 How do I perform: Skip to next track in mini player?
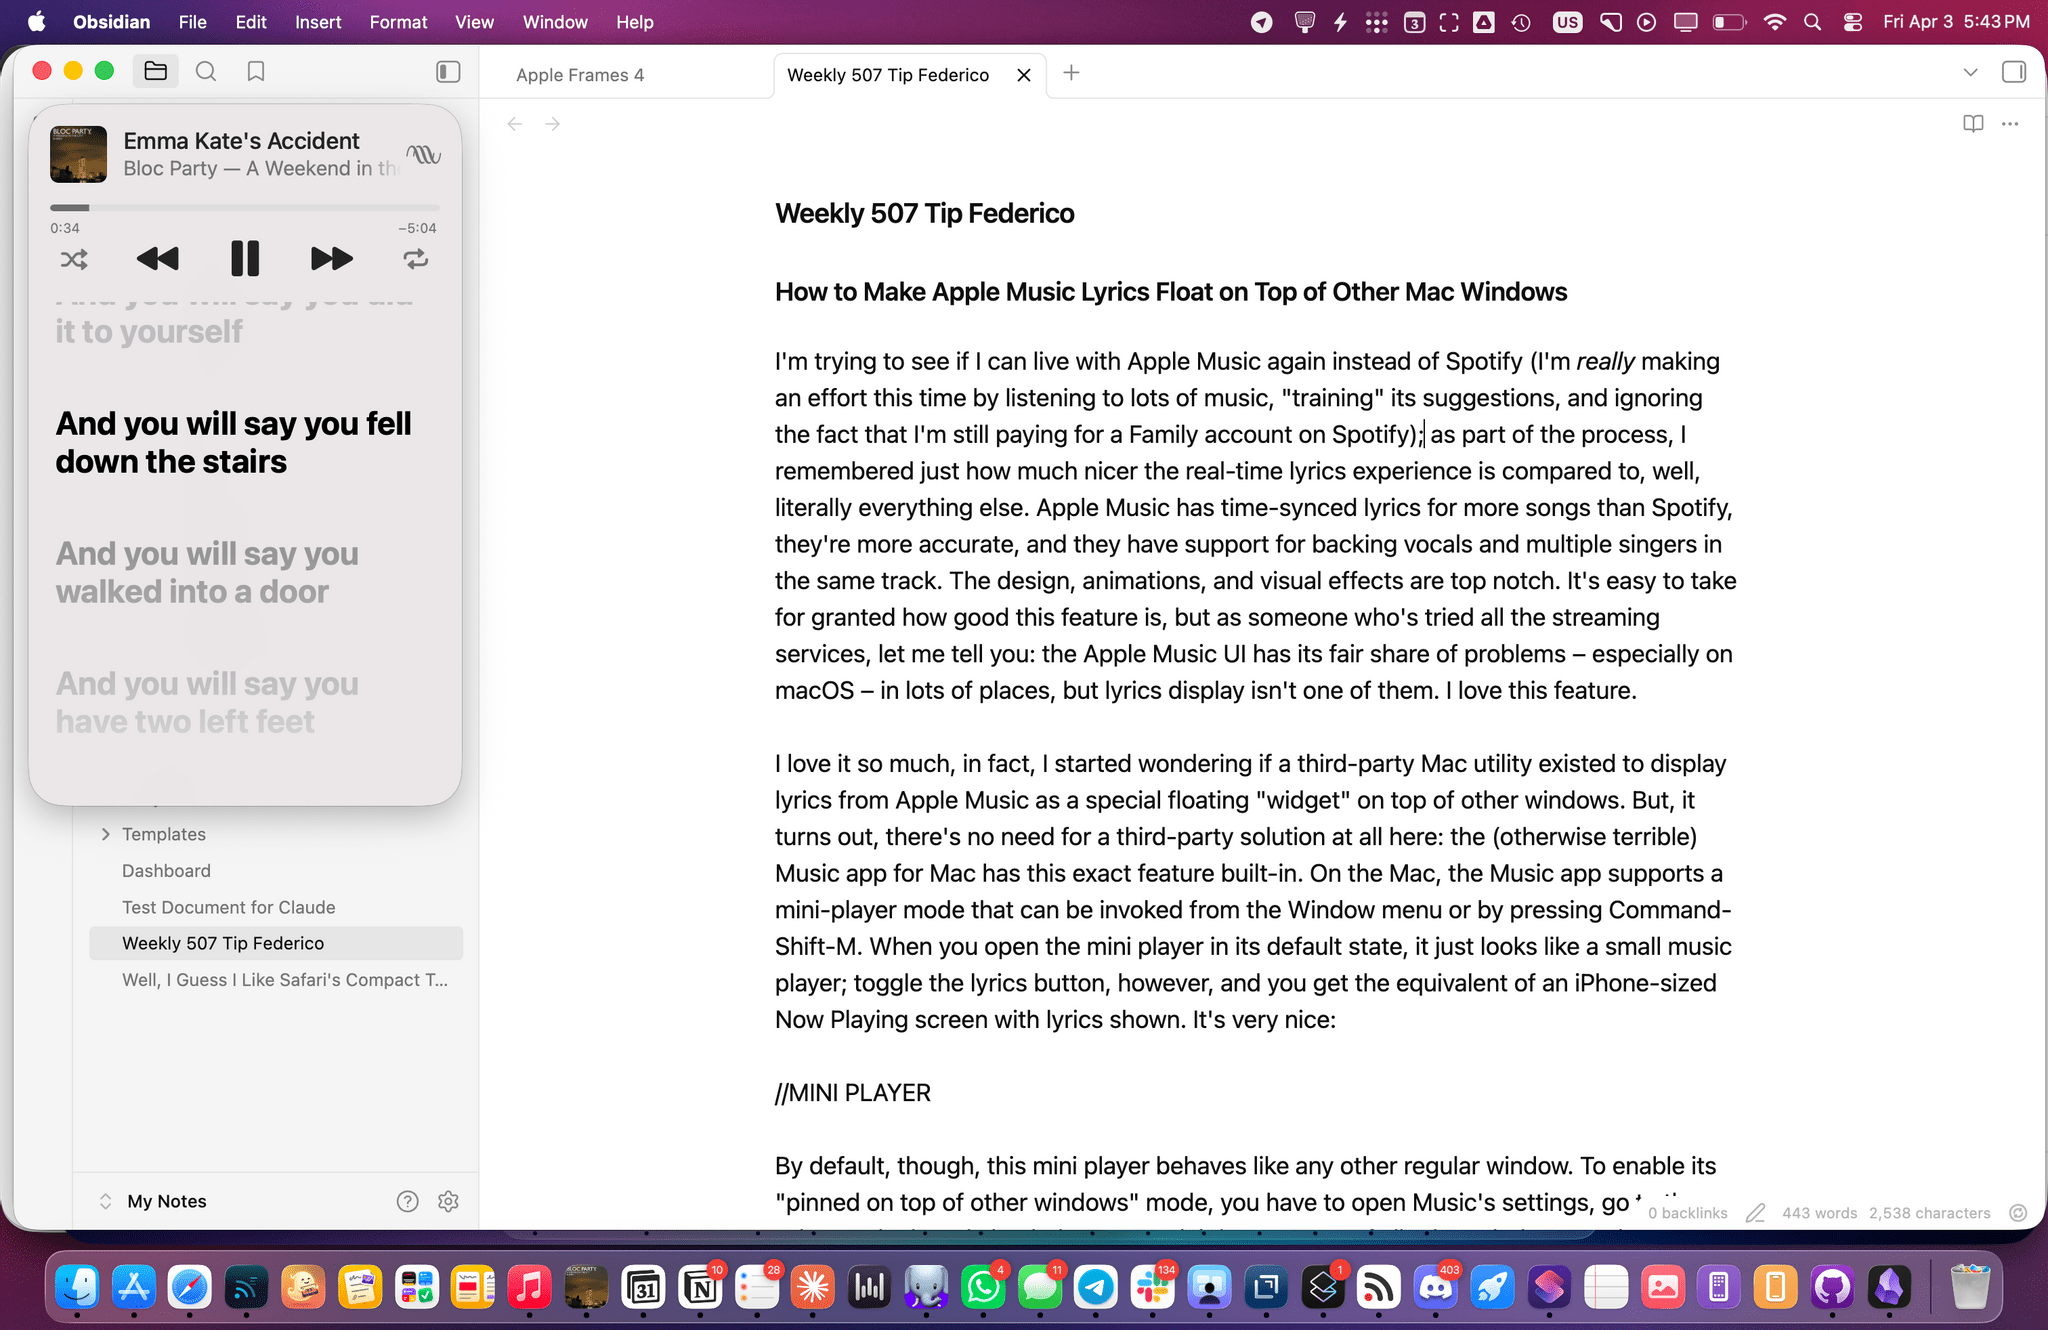point(331,259)
